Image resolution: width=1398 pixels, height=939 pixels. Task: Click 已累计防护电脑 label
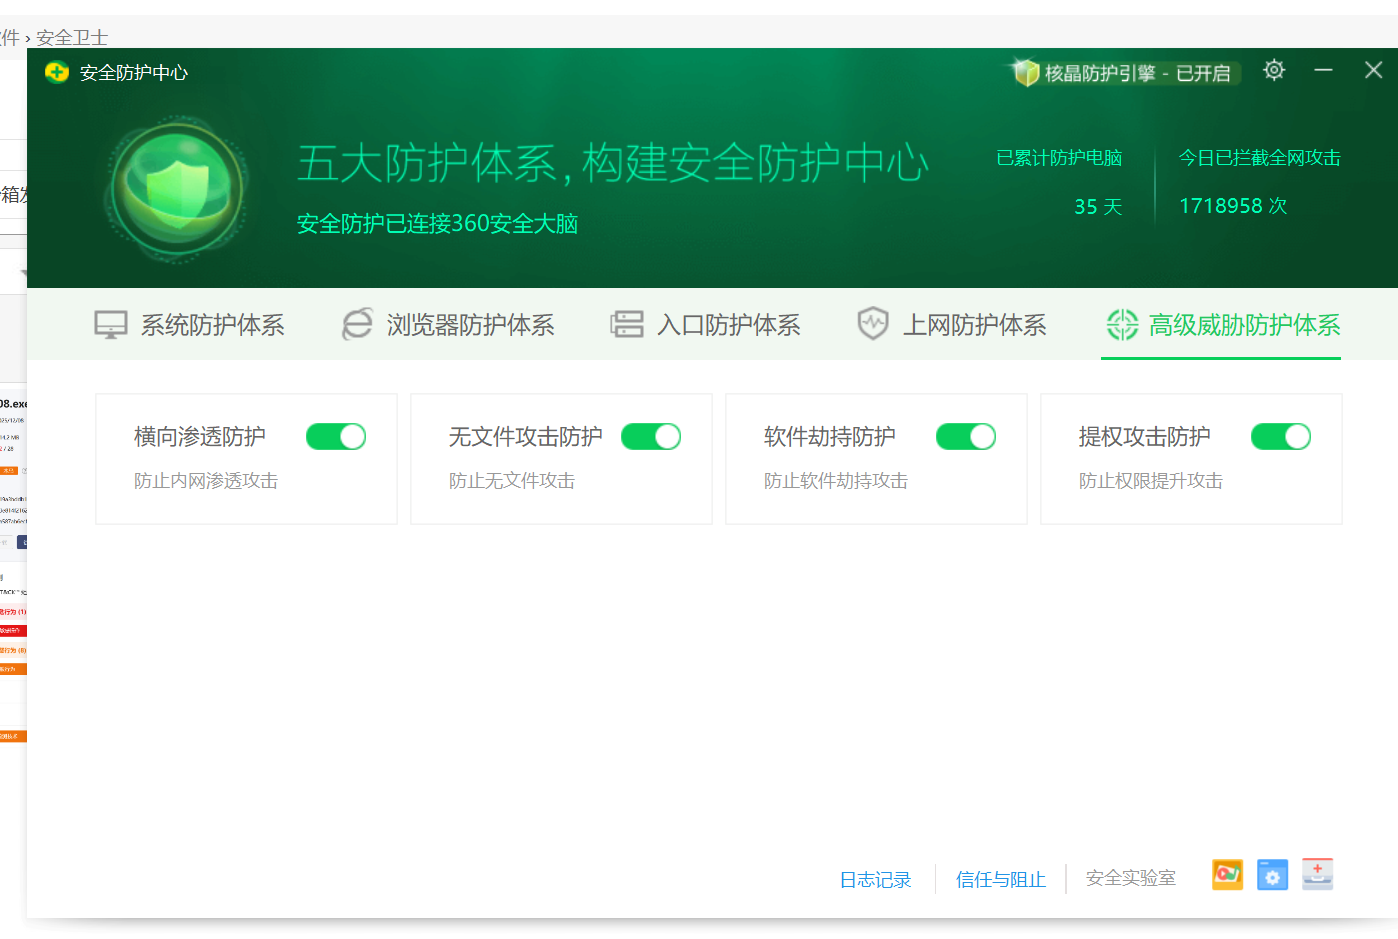tap(1059, 158)
